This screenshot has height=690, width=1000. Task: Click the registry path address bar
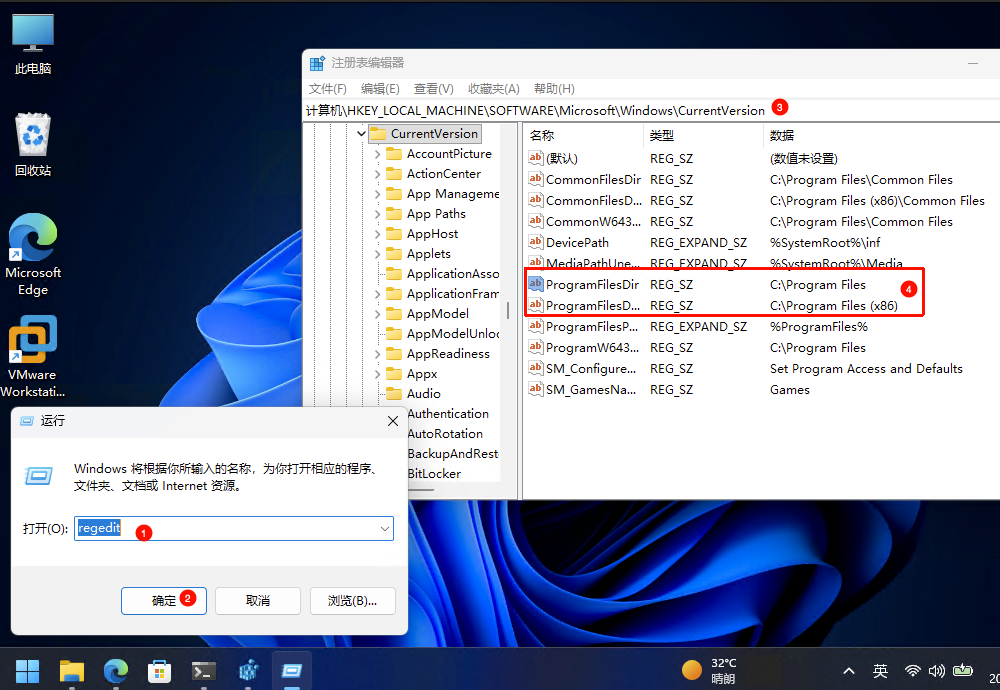651,110
